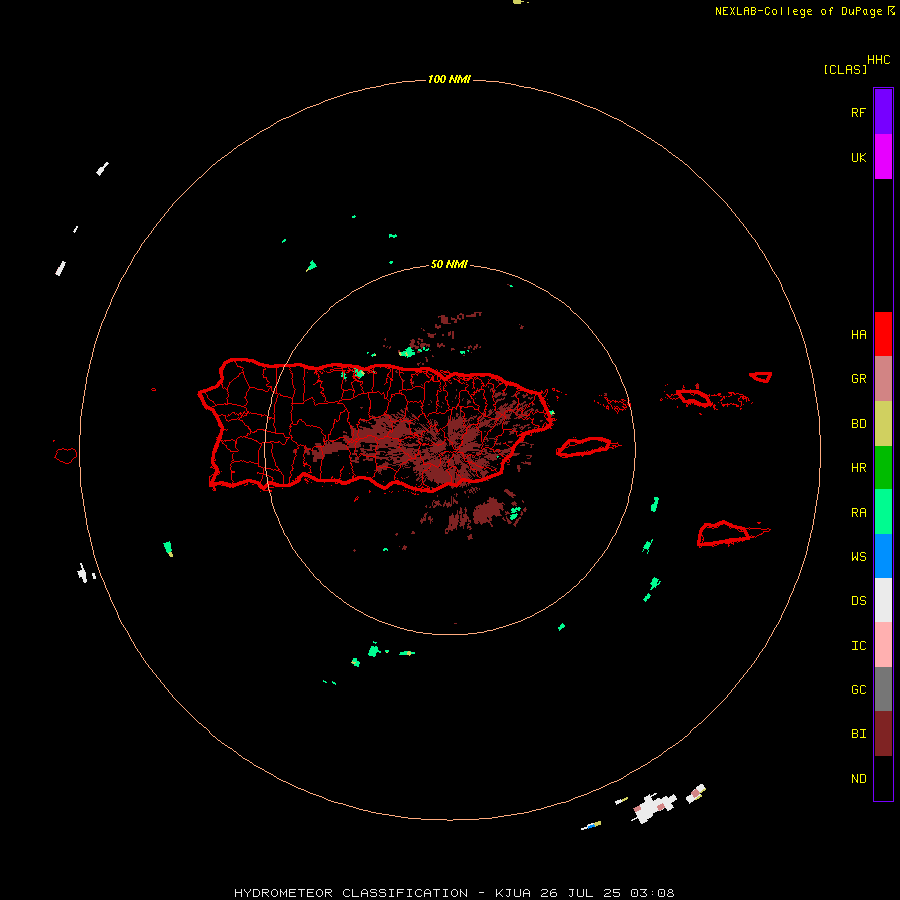This screenshot has width=900, height=900.
Task: Click the Mona Island outline west of Puerto Rico
Action: point(66,456)
